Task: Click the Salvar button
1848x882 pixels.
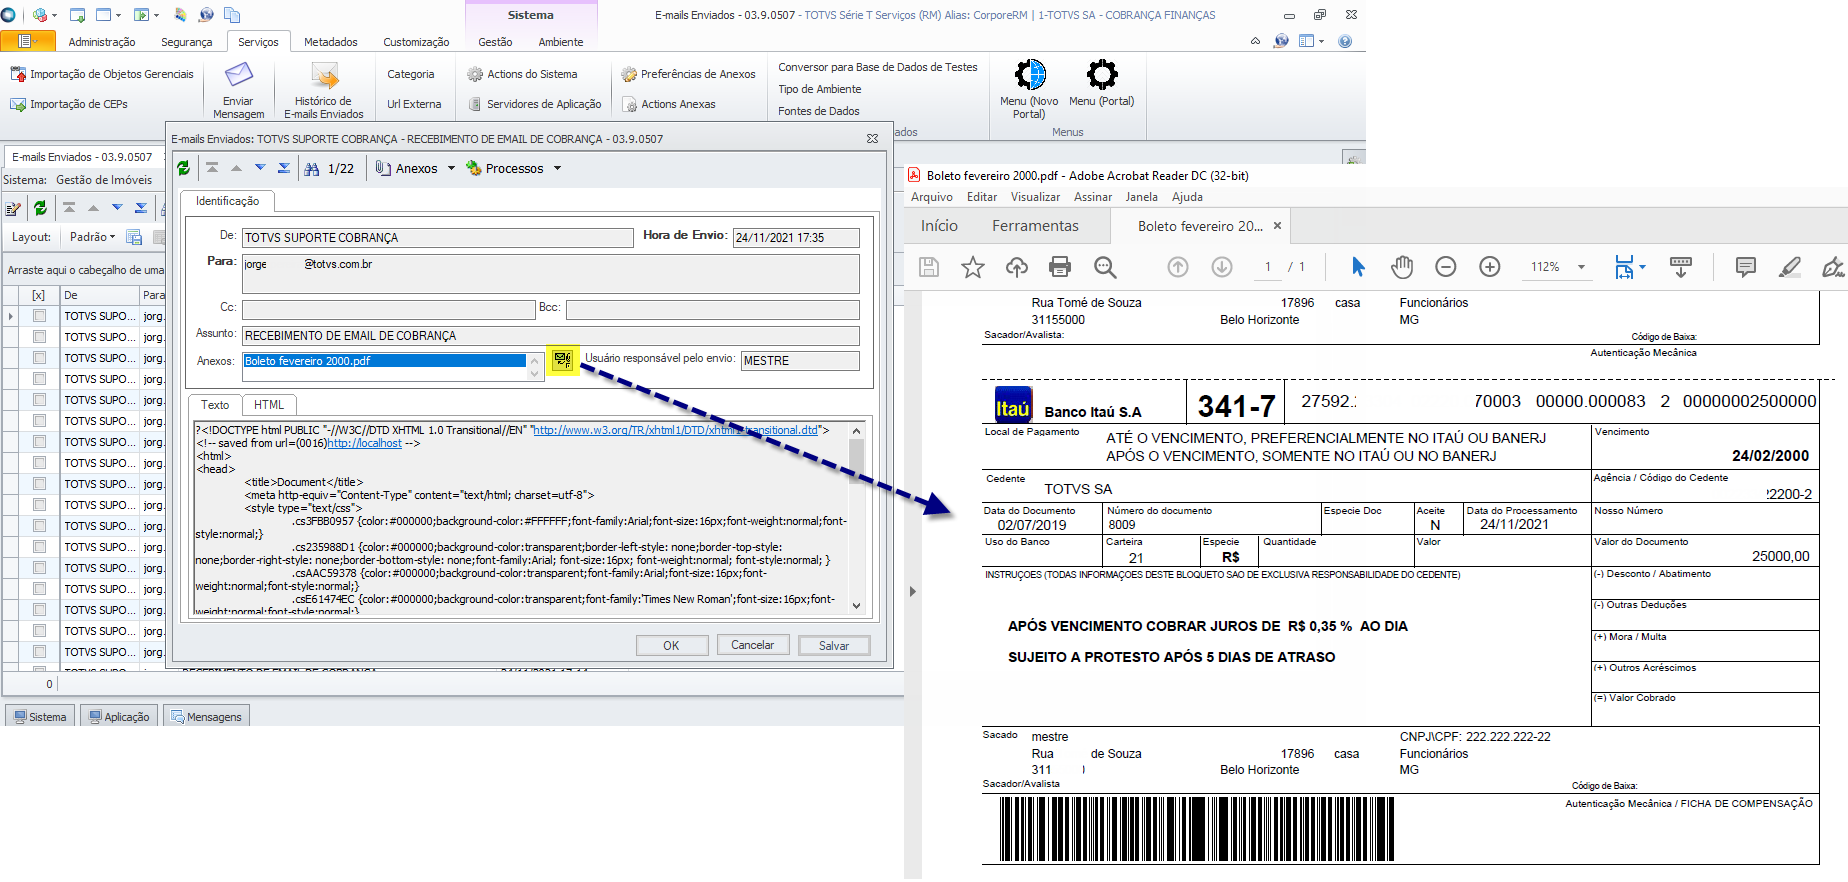Action: [834, 645]
